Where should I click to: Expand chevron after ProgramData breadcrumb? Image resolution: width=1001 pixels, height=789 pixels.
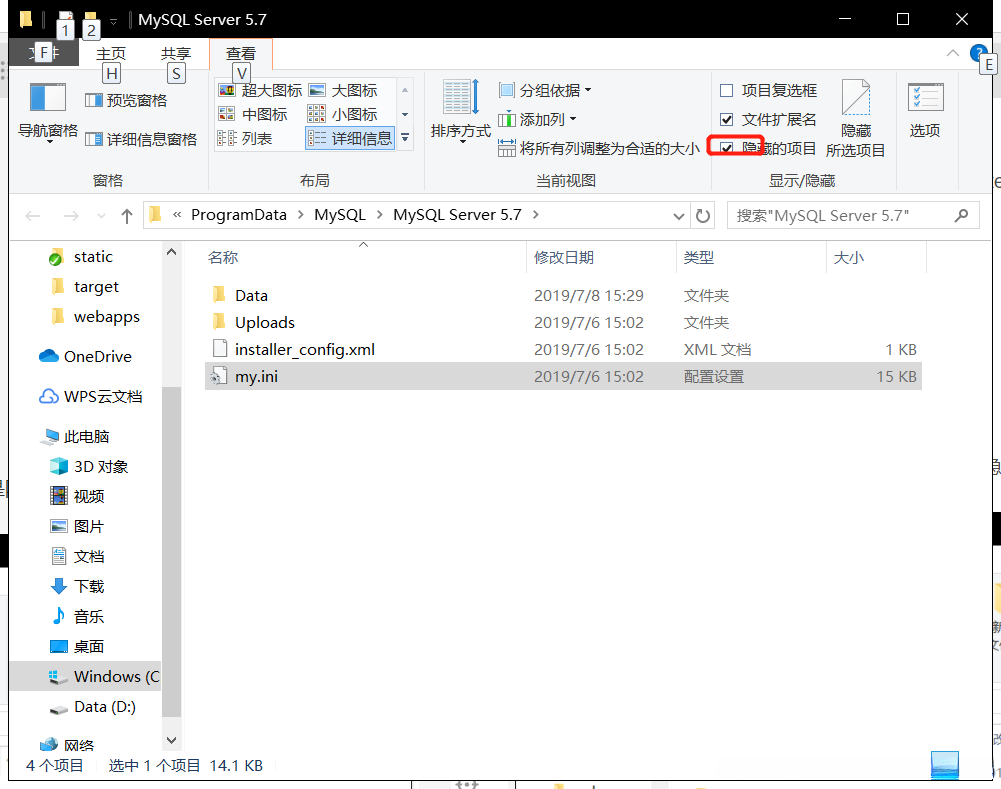pos(301,215)
